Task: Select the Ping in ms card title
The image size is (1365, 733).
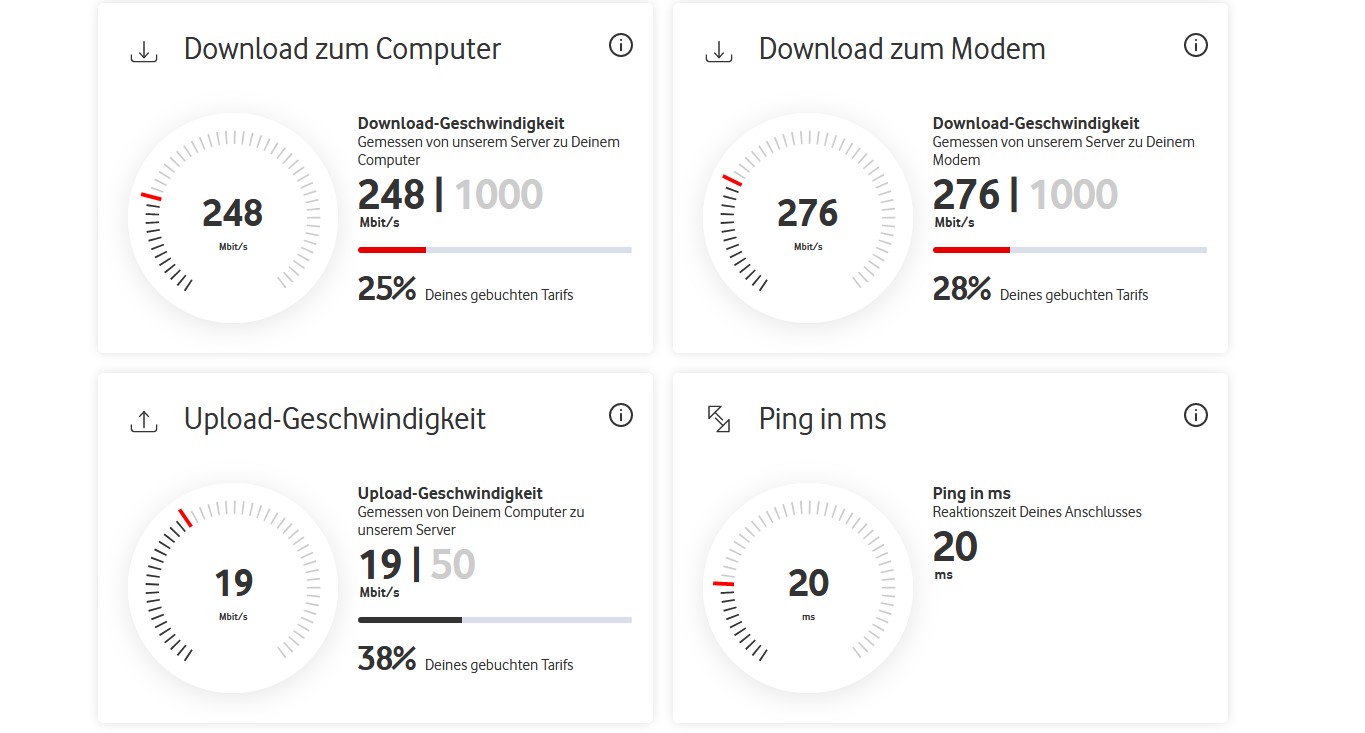Action: (822, 419)
